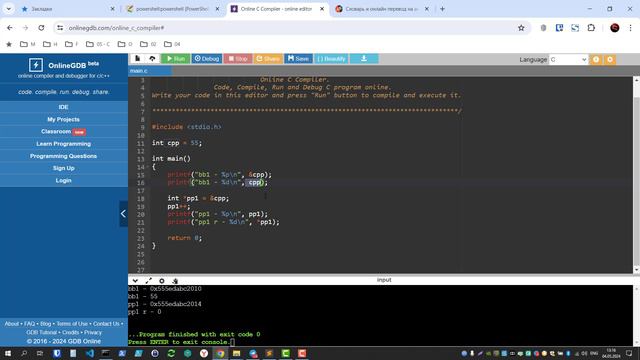The height and width of the screenshot is (360, 640).
Task: Click the OnlineGDB lightning logo
Action: 36,65
